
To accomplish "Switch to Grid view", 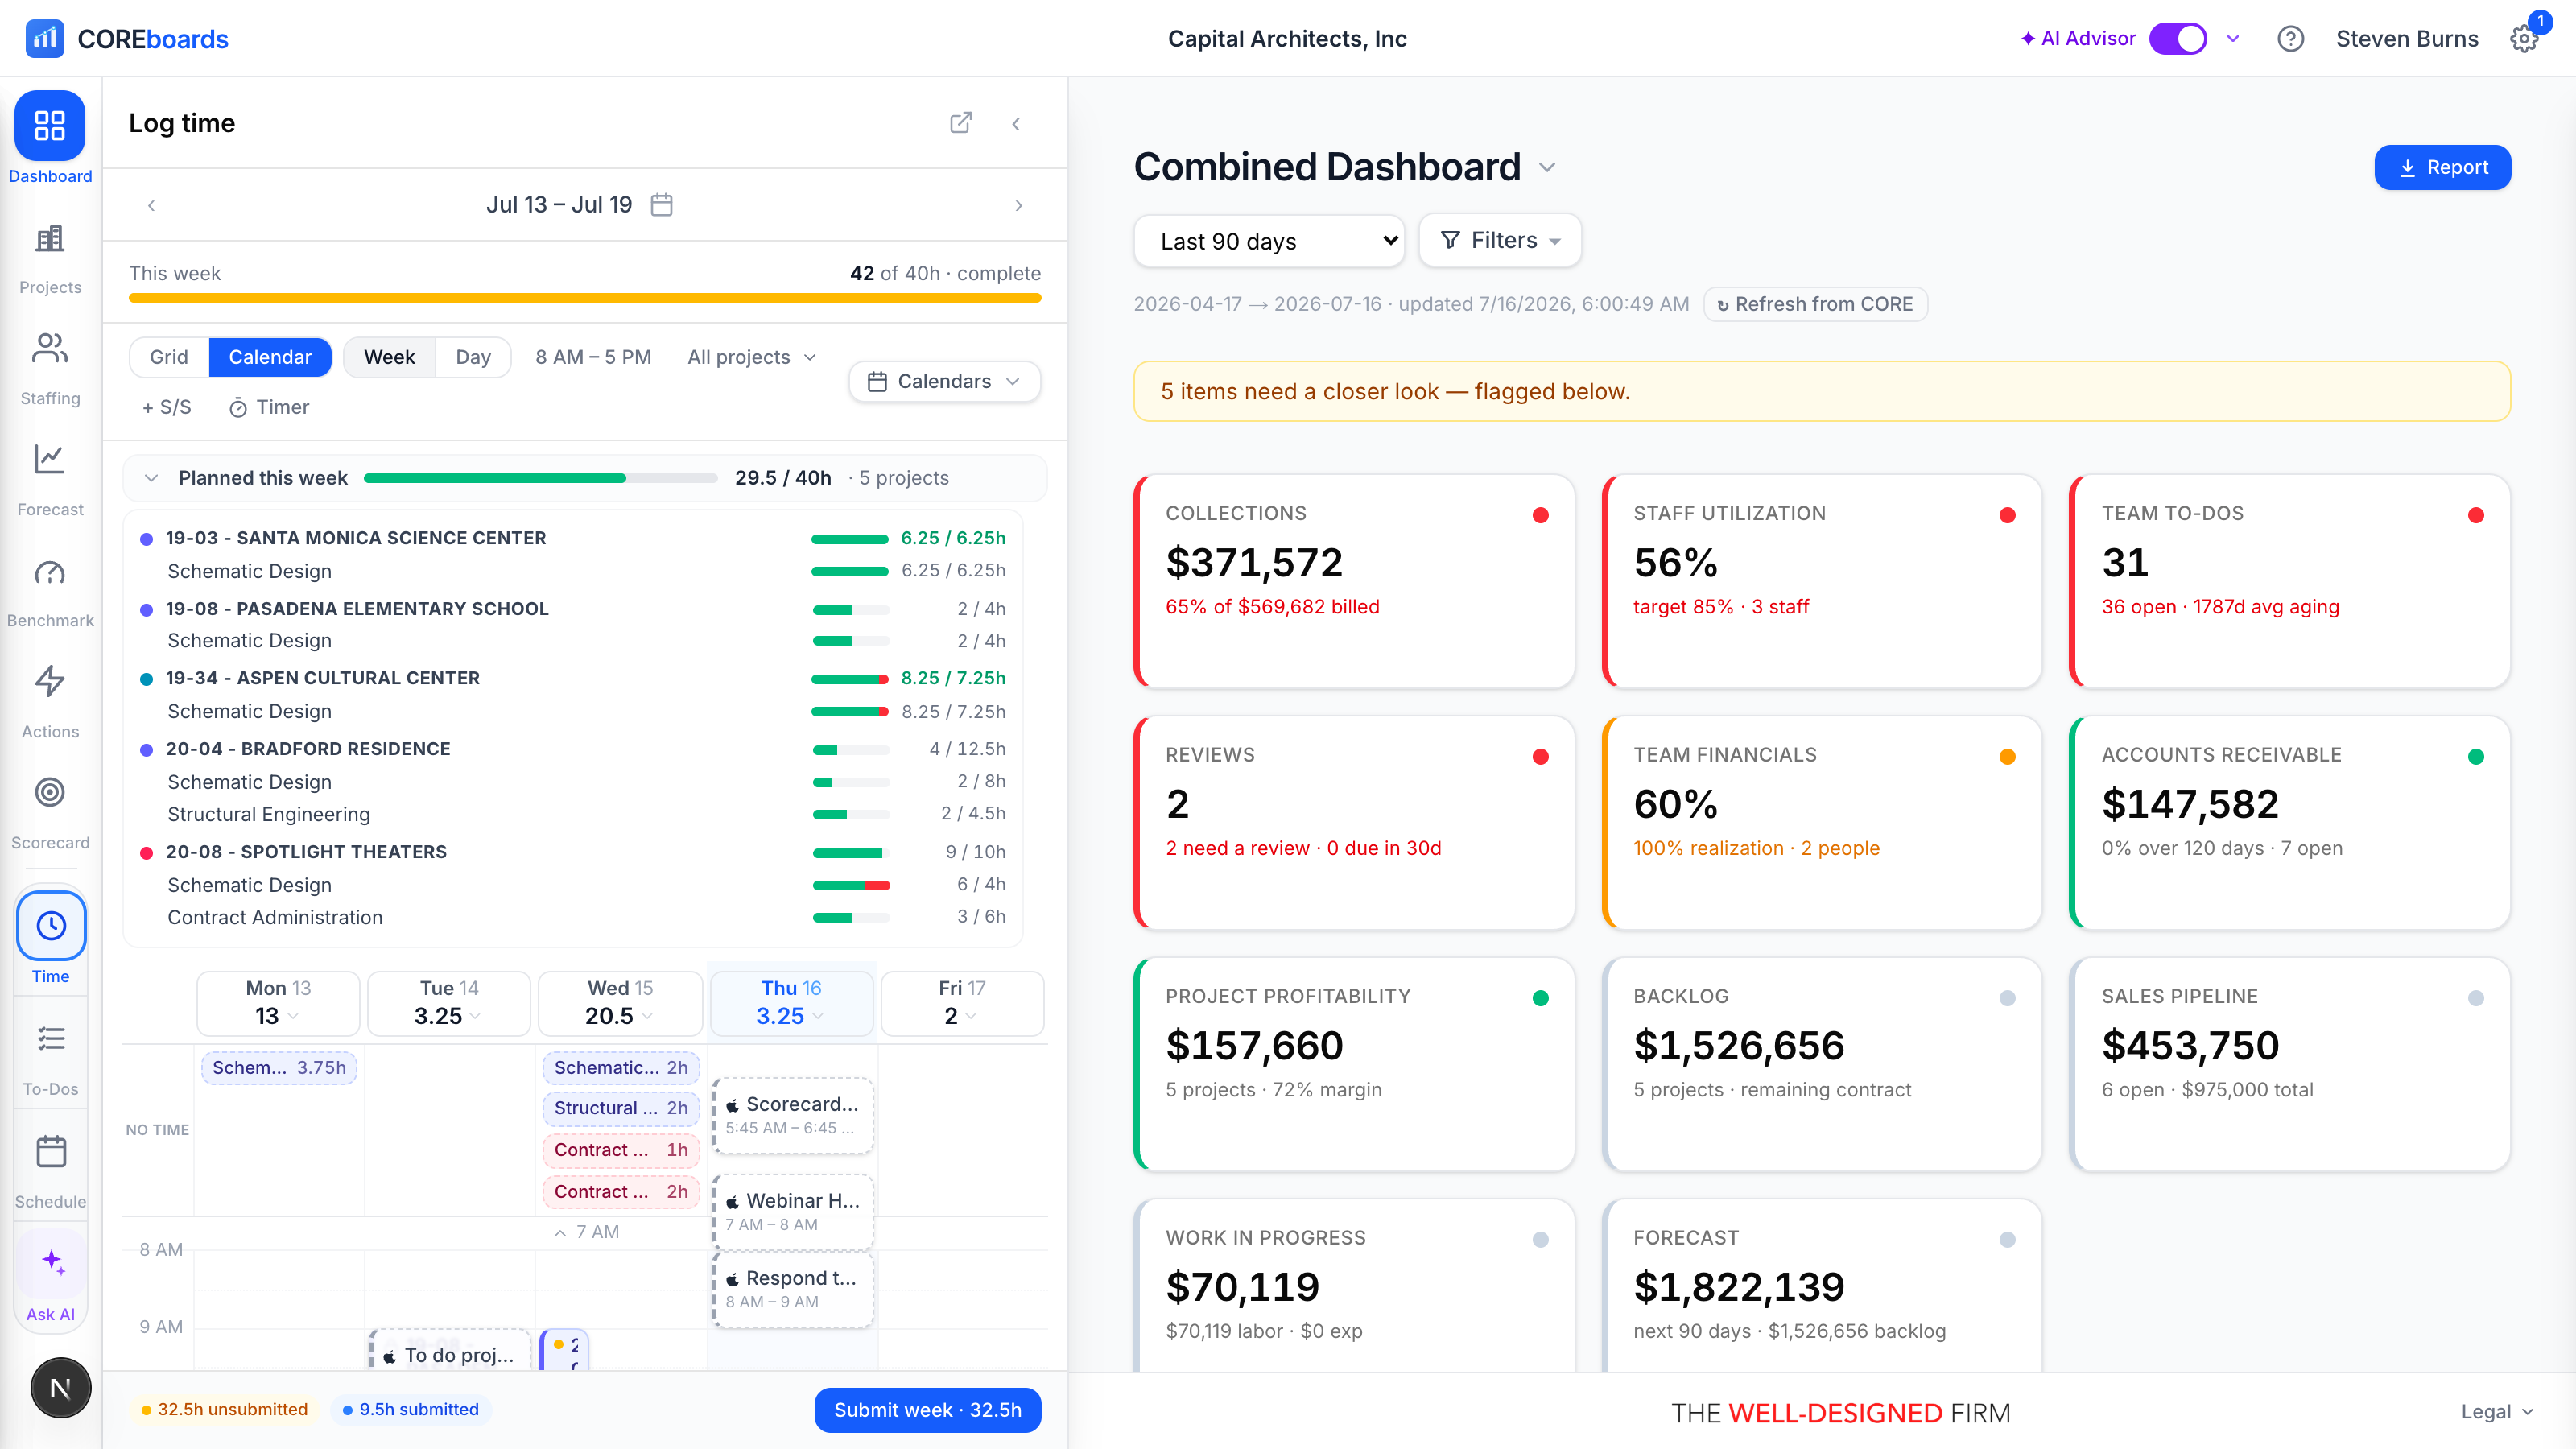I will pyautogui.click(x=169, y=357).
